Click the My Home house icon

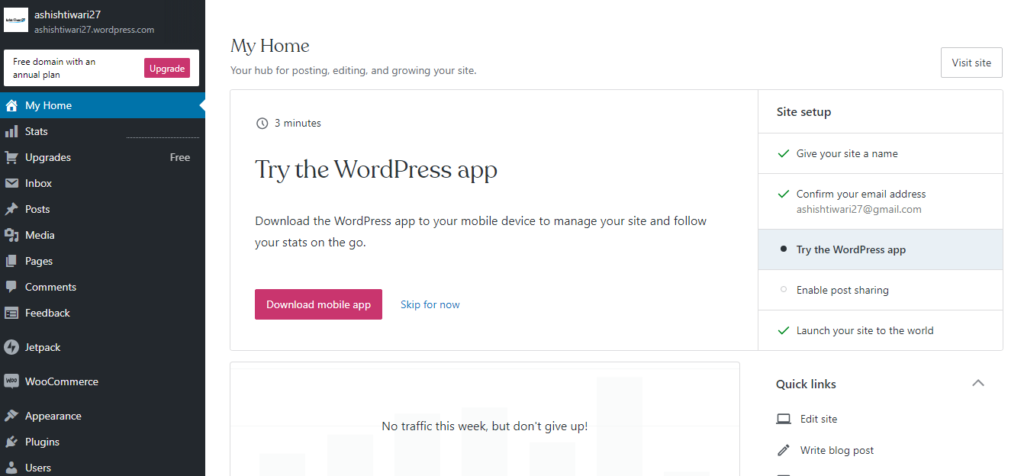11,106
